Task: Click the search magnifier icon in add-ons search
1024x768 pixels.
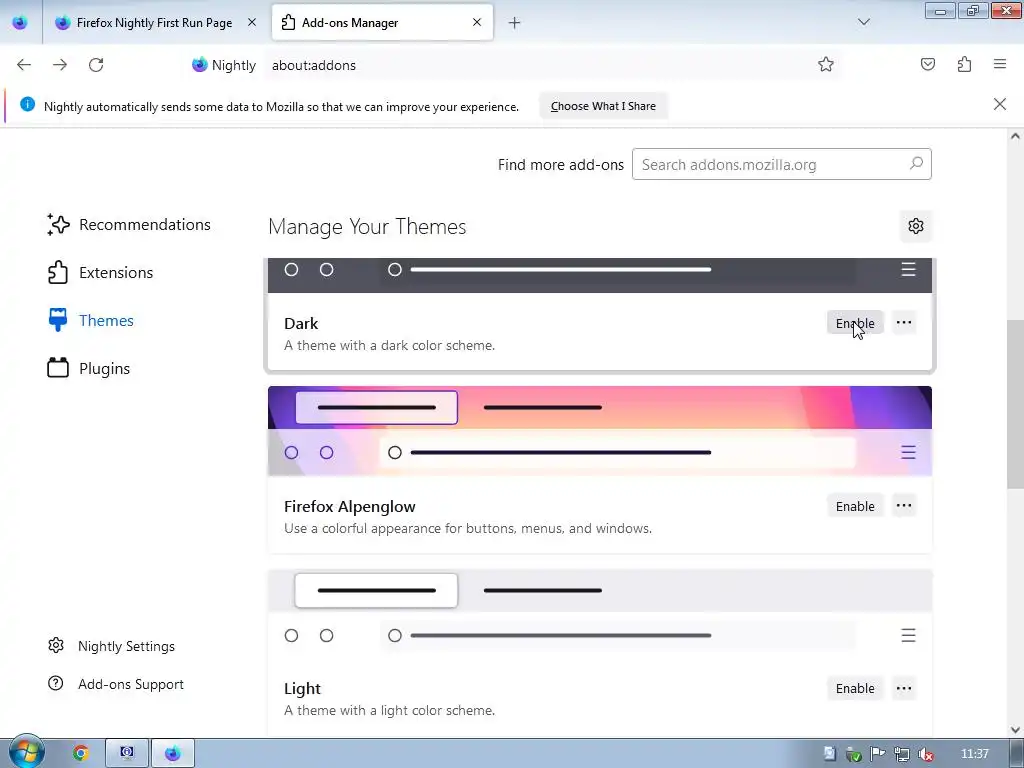Action: click(x=916, y=163)
